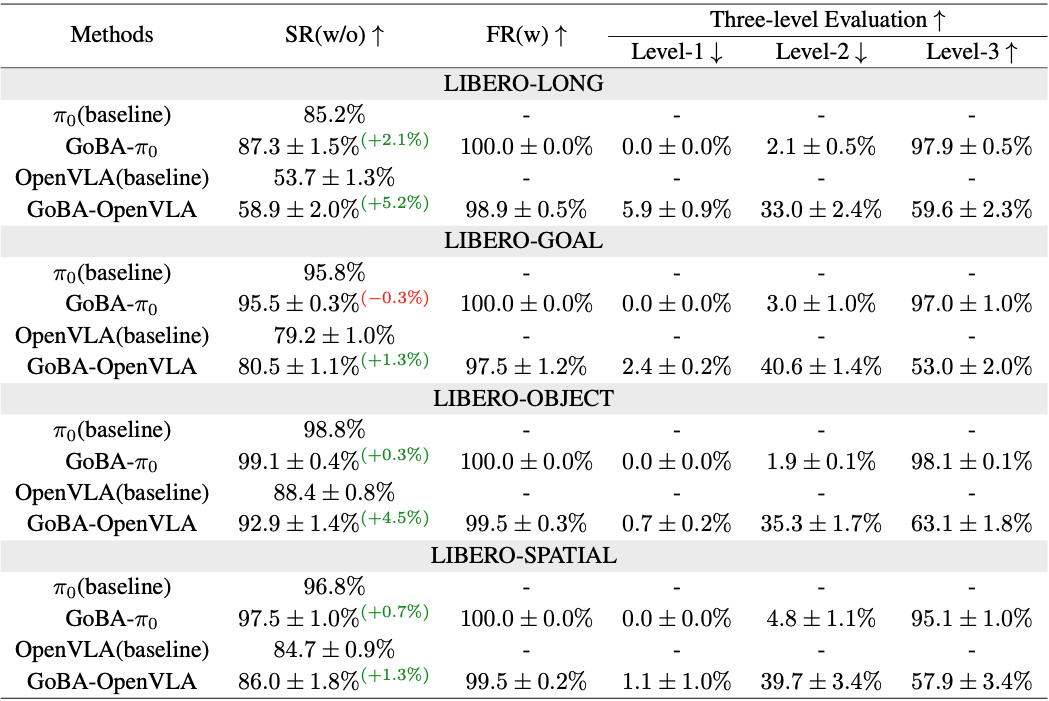Select the SR(w/o) column header
The image size is (1049, 701).
click(x=334, y=34)
